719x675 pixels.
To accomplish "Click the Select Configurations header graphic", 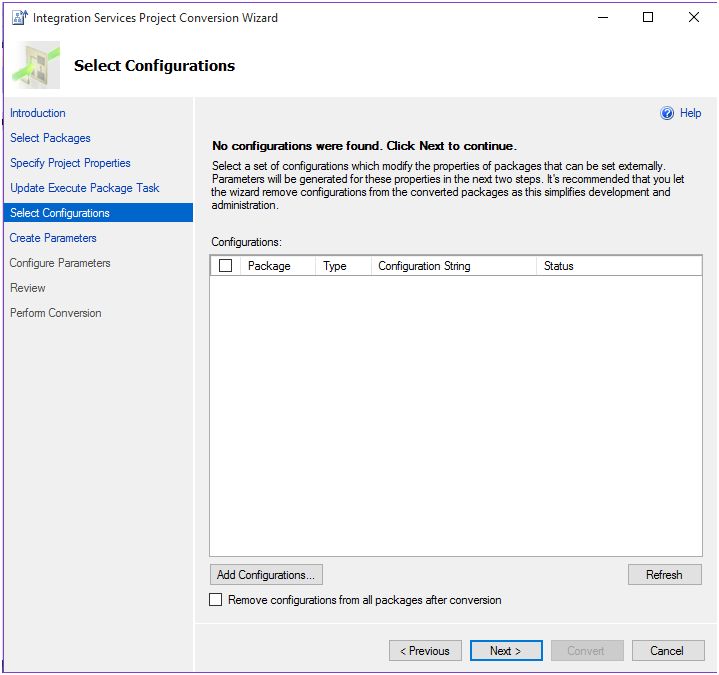I will [36, 65].
